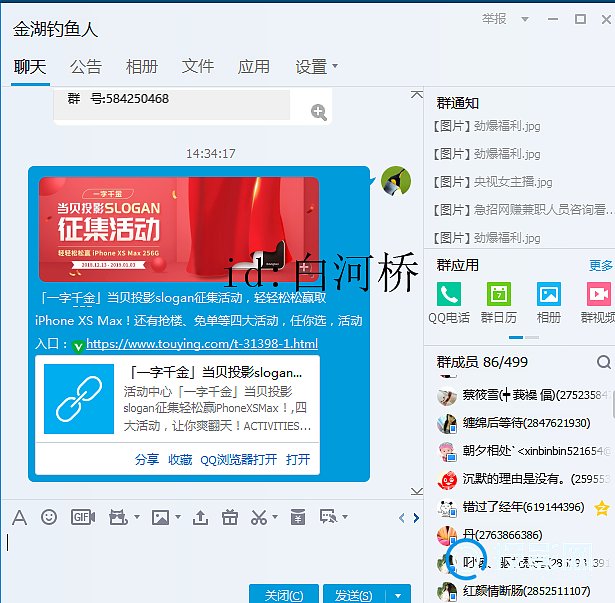Click the red packet wallet icon

[x=298, y=517]
